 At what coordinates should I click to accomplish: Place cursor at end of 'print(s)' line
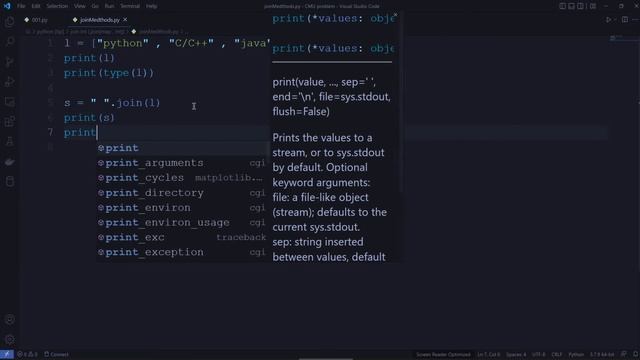click(x=115, y=118)
